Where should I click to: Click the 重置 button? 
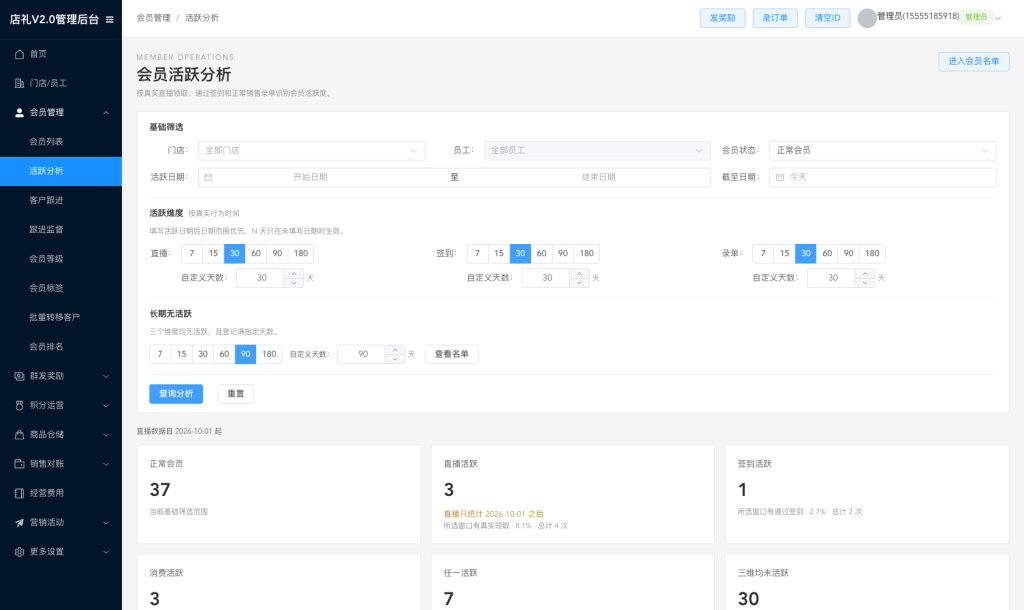point(236,394)
